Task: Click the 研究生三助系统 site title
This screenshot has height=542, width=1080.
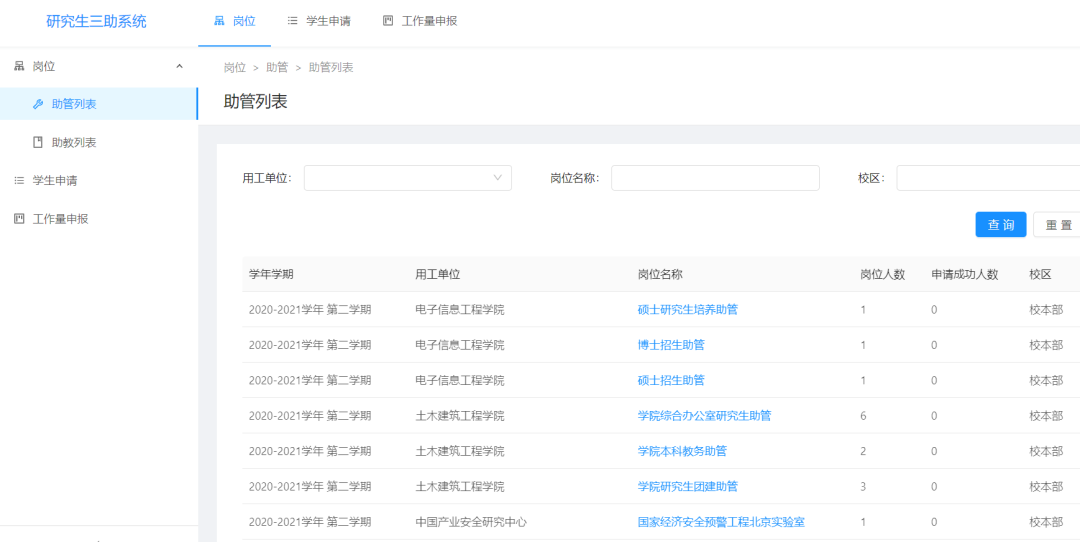Action: click(x=96, y=21)
